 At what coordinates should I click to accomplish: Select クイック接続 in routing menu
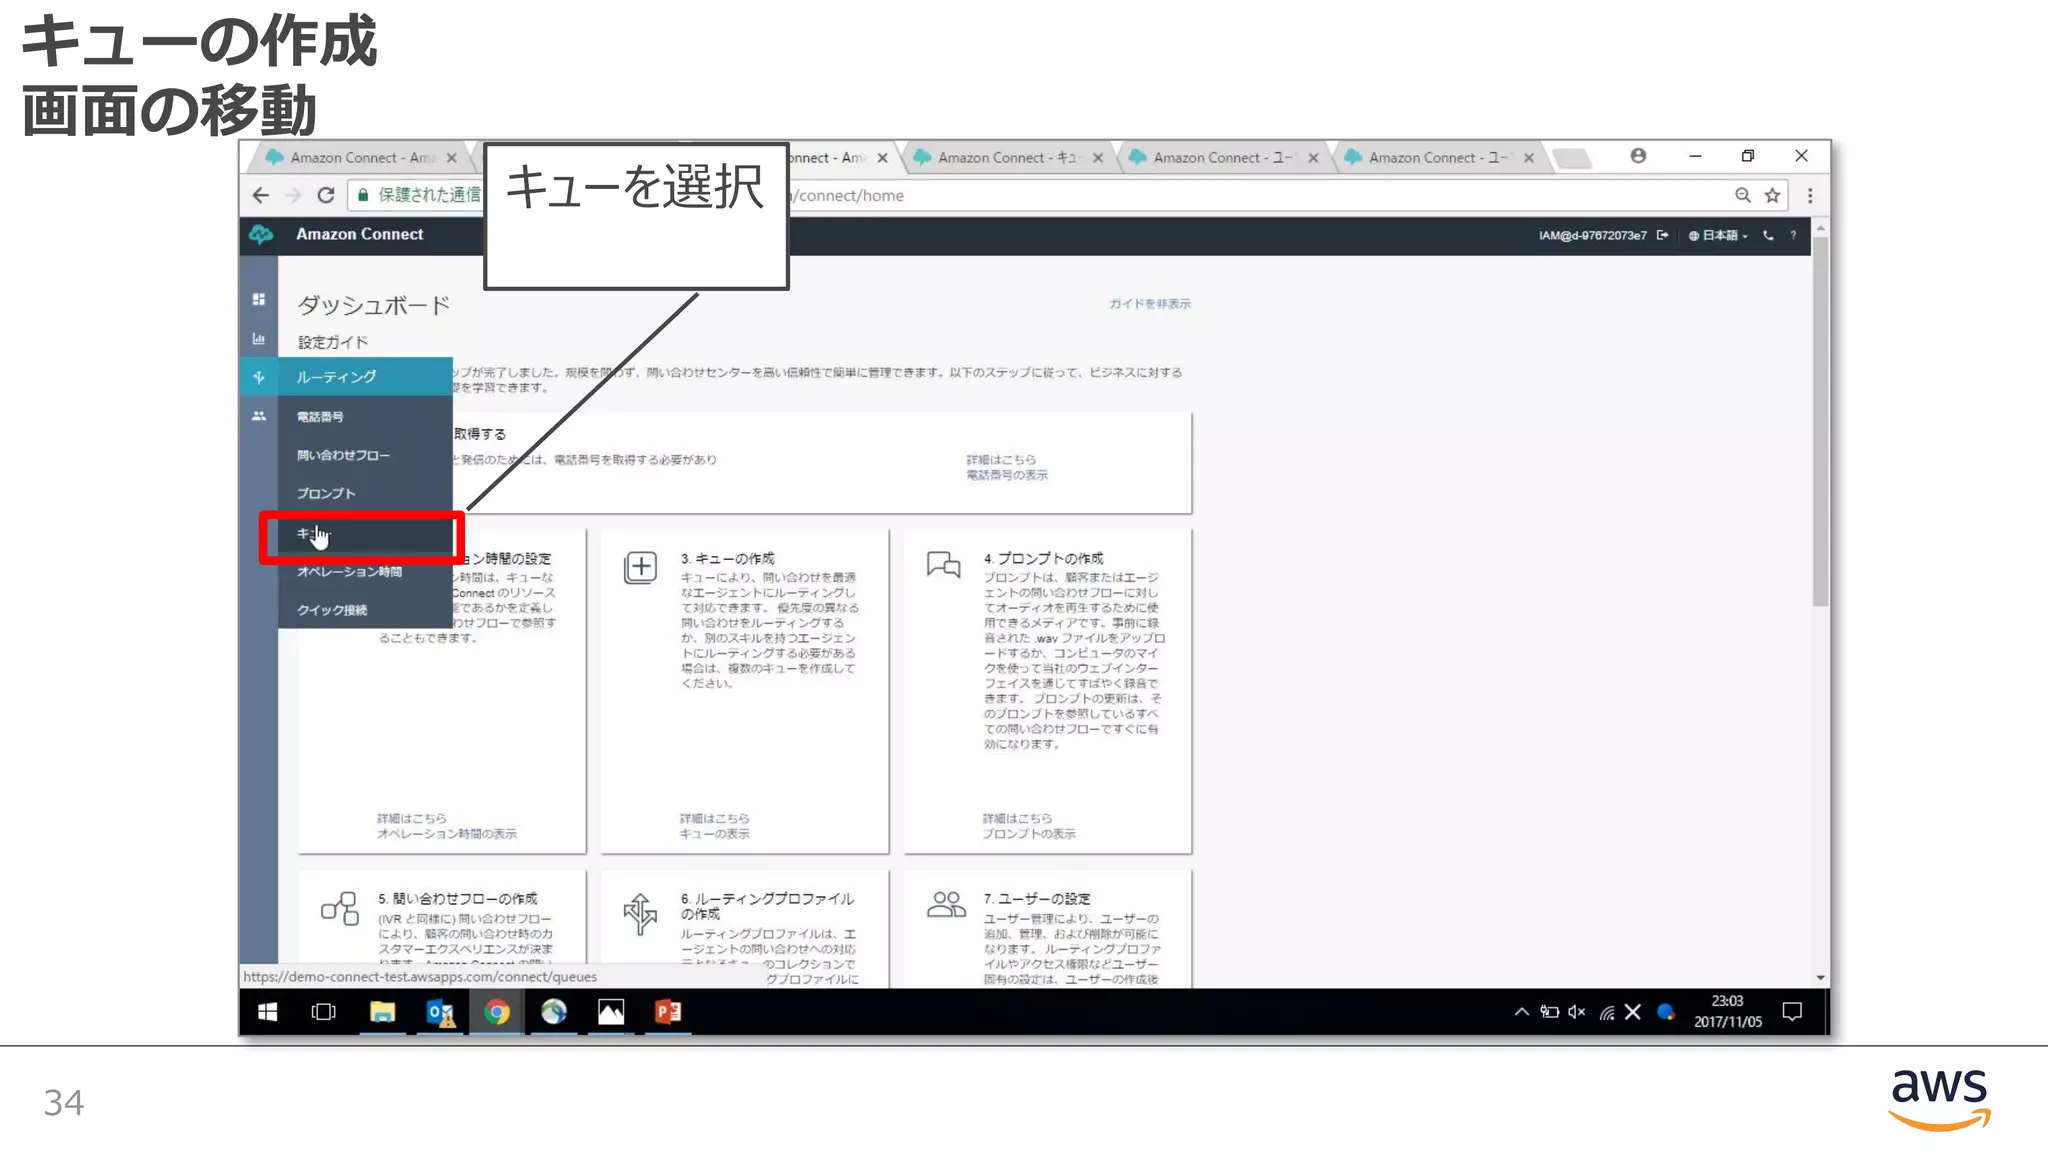tap(365, 610)
